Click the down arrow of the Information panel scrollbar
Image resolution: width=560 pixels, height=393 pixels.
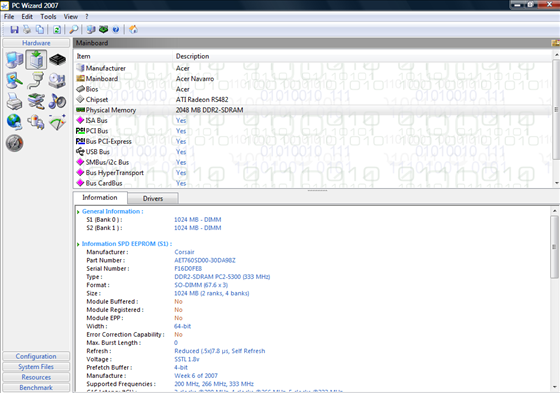554,387
